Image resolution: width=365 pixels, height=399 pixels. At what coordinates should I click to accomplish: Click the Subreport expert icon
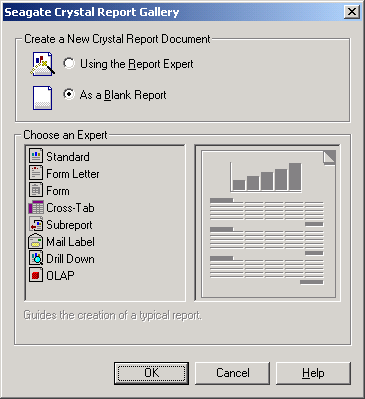point(36,224)
